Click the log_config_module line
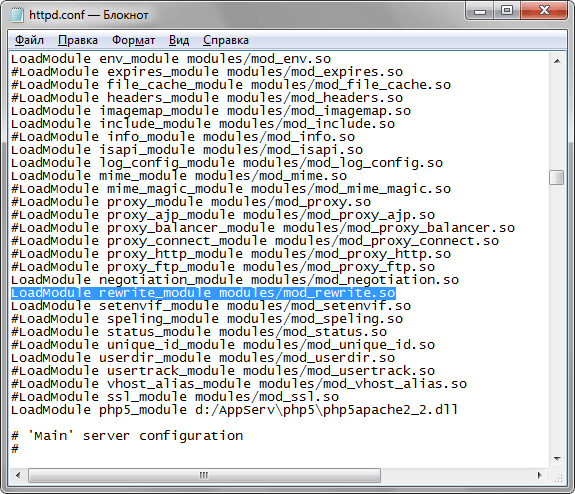Viewport: 575px width, 494px height. pos(227,163)
